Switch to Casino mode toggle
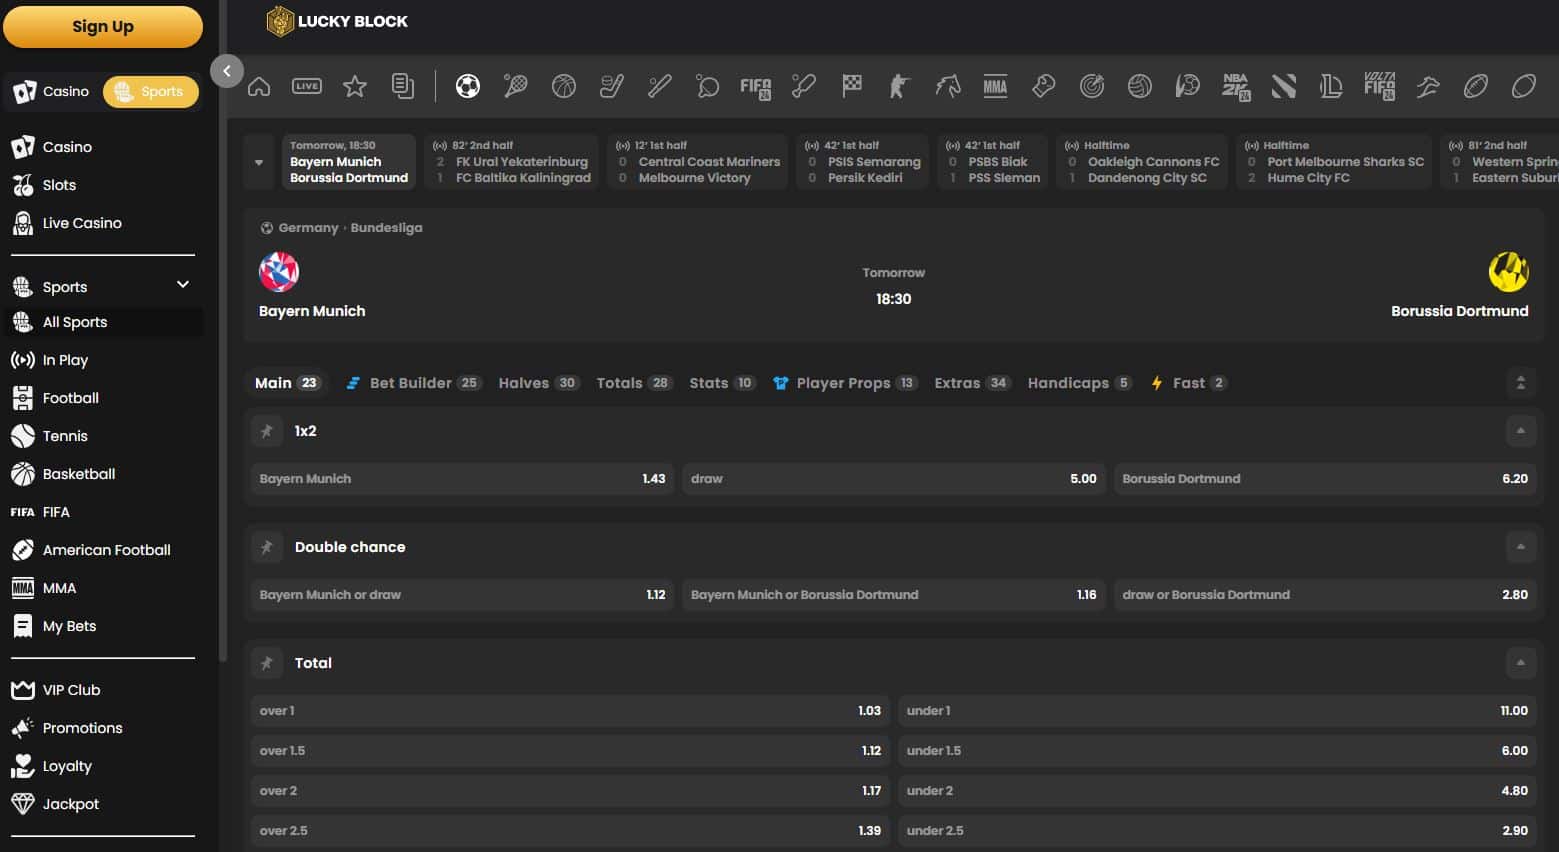Image resolution: width=1559 pixels, height=852 pixels. click(x=52, y=91)
